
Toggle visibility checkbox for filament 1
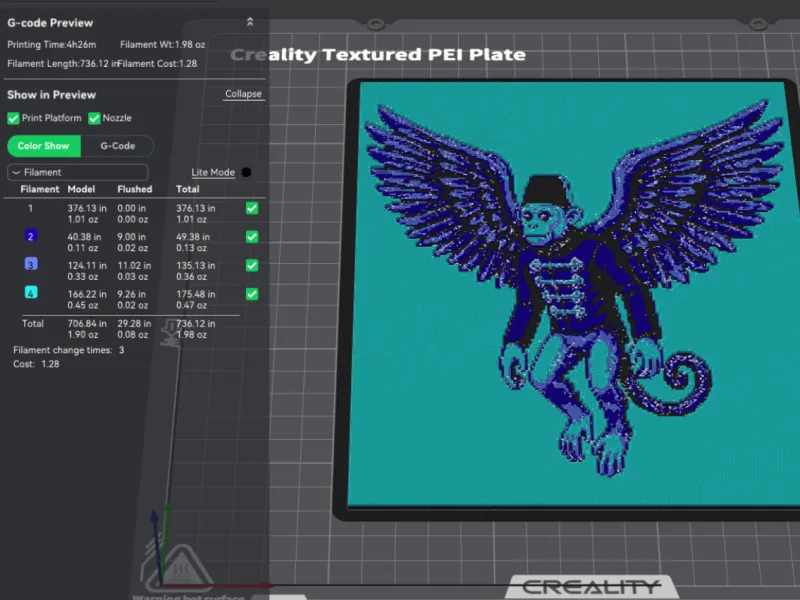[x=252, y=208]
